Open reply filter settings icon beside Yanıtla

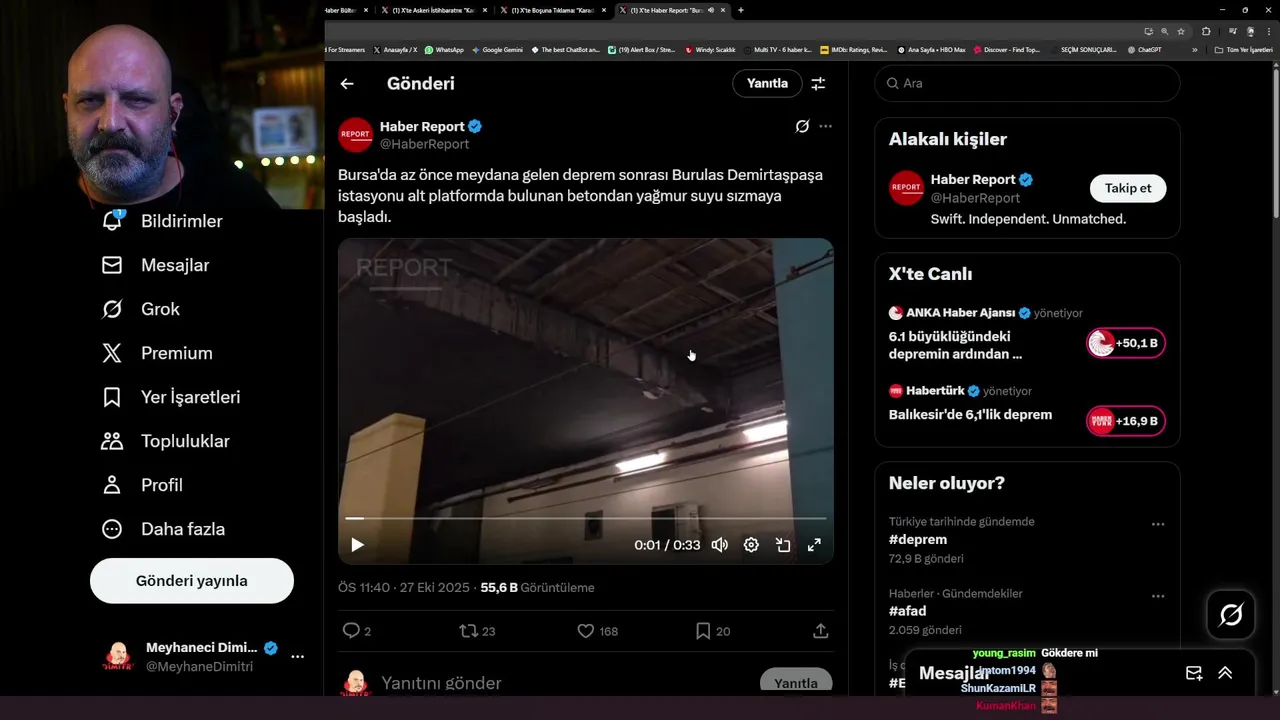818,84
